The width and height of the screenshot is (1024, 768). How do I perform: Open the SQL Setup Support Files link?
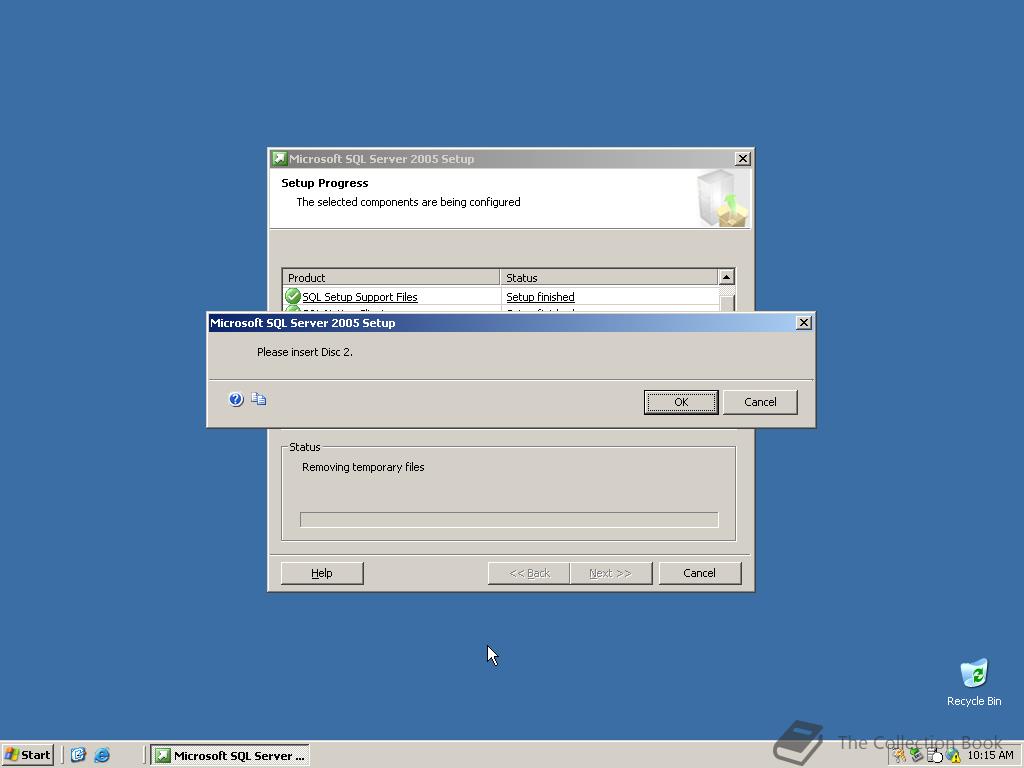(x=360, y=296)
